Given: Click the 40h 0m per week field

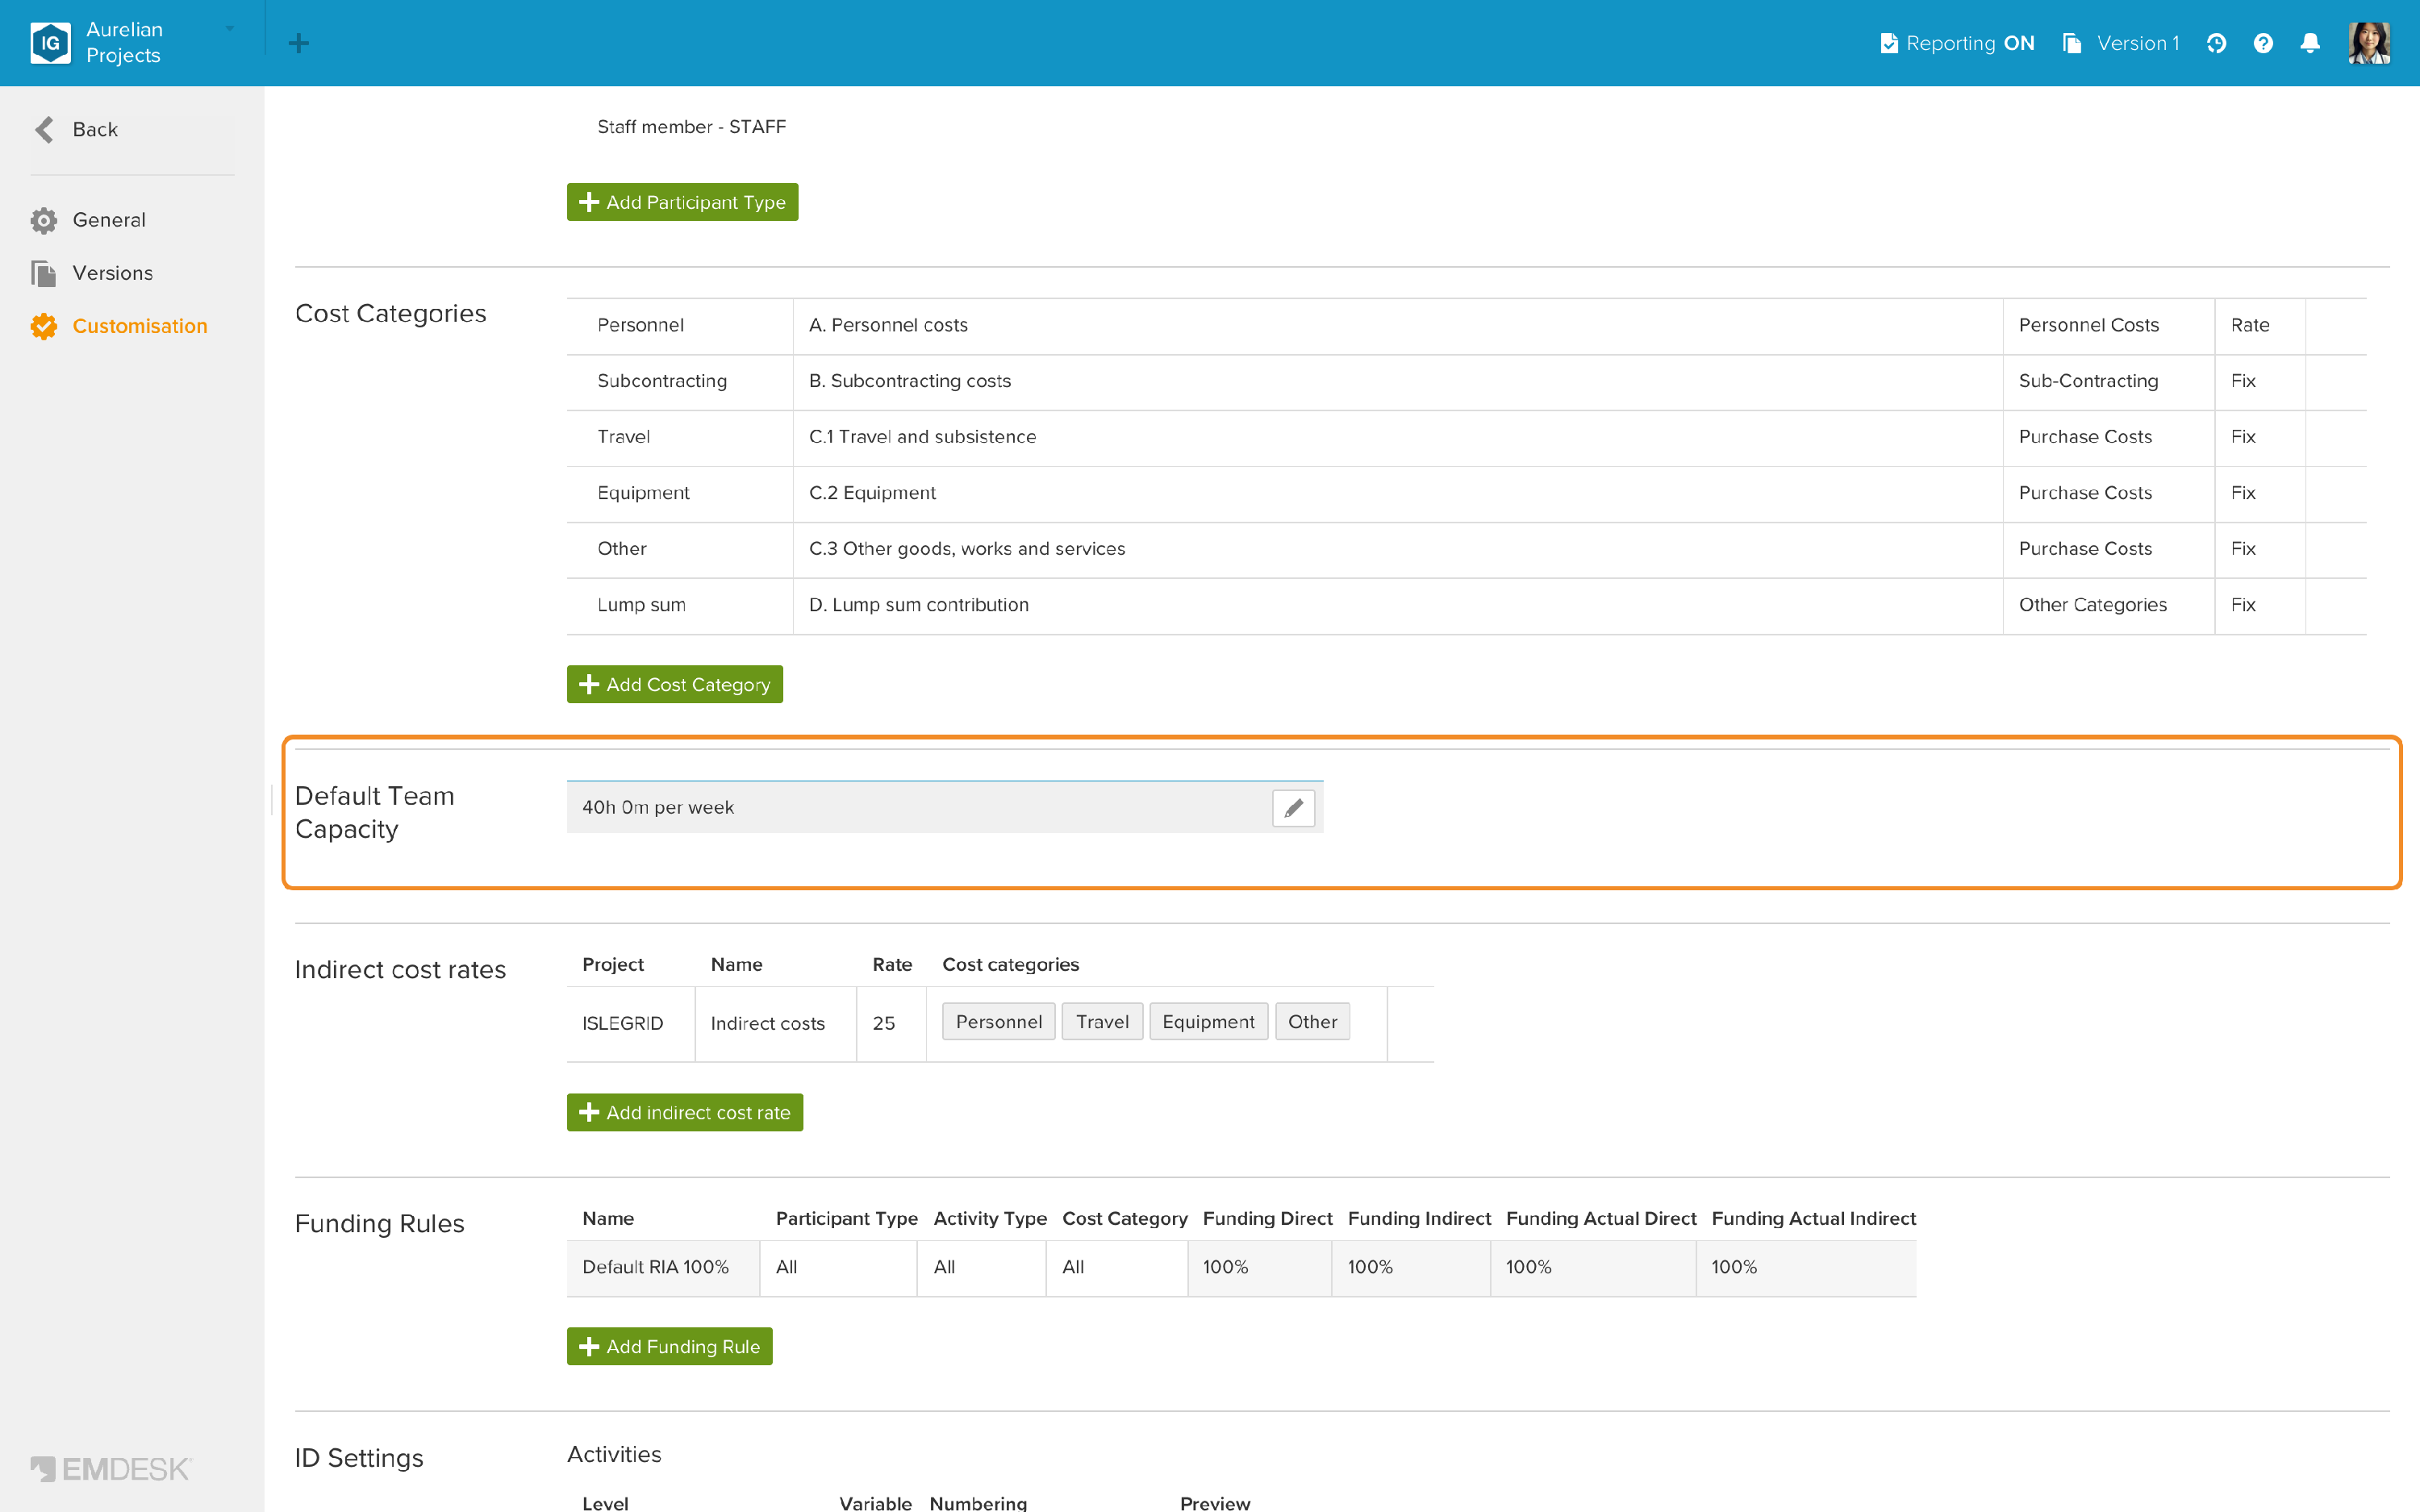Looking at the screenshot, I should coord(944,807).
